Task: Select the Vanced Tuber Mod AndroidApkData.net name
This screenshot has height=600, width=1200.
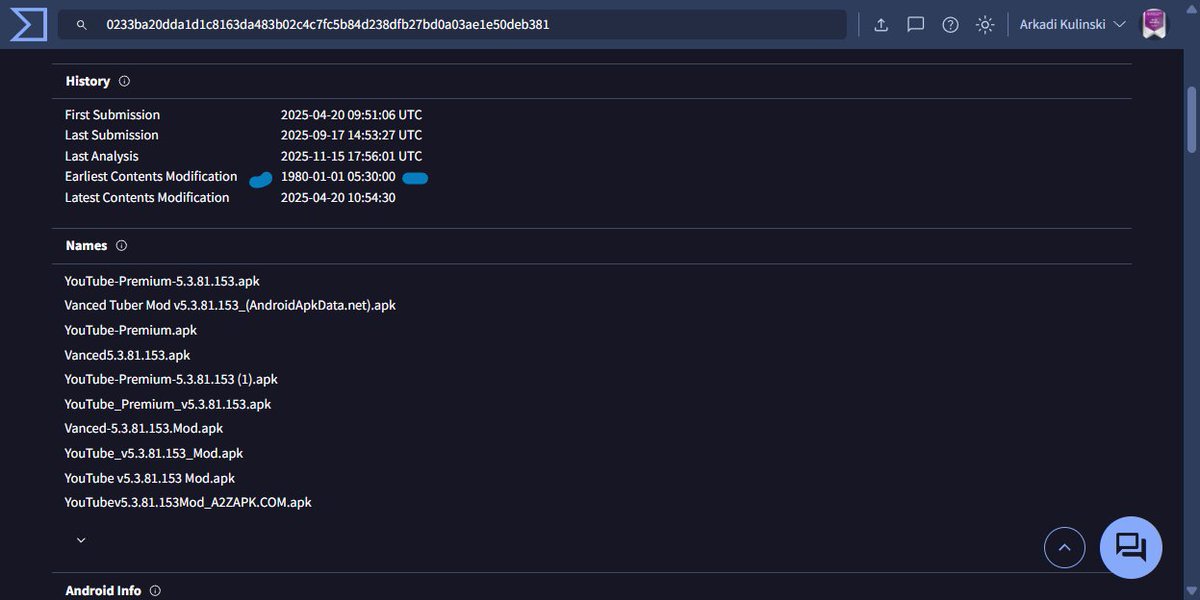Action: [230, 305]
